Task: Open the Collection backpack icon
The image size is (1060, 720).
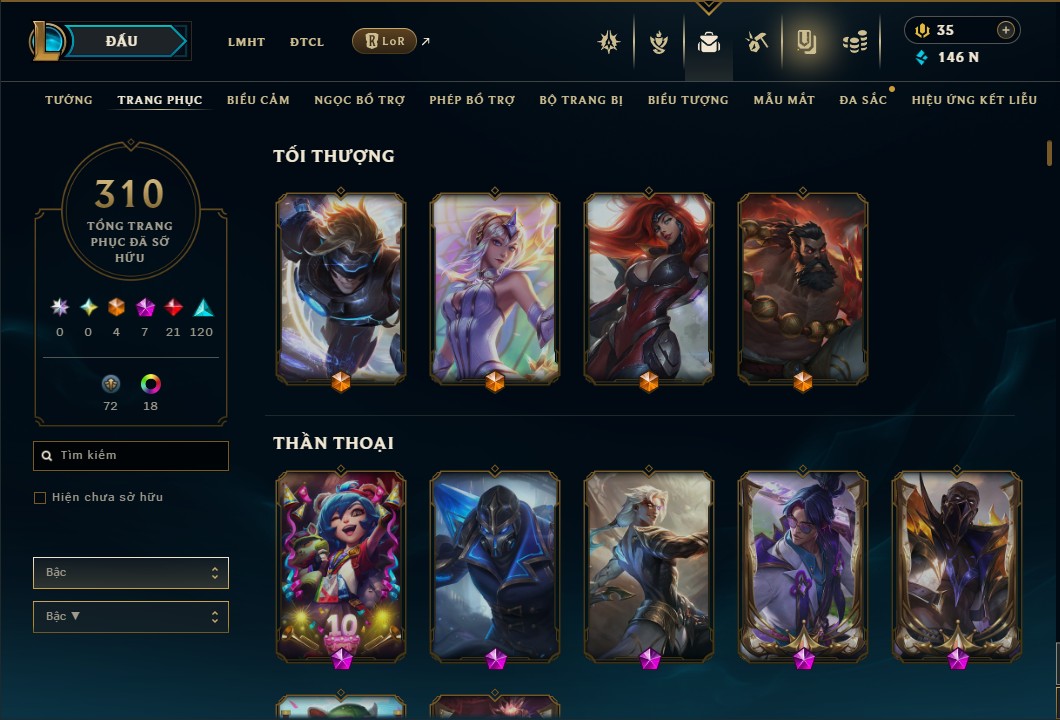Action: pyautogui.click(x=708, y=42)
